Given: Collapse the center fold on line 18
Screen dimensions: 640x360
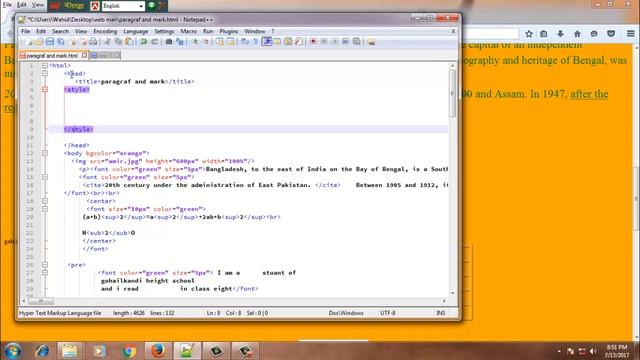Looking at the screenshot, I should click(45, 201).
